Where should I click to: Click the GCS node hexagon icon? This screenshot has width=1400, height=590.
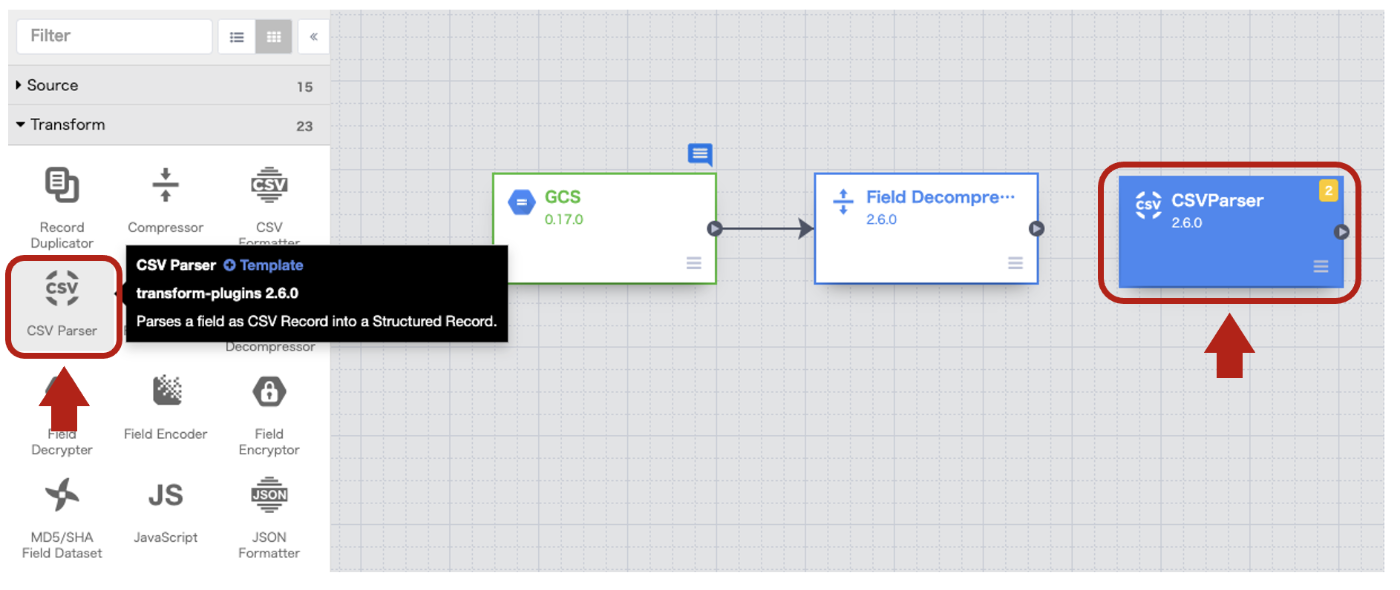[522, 203]
